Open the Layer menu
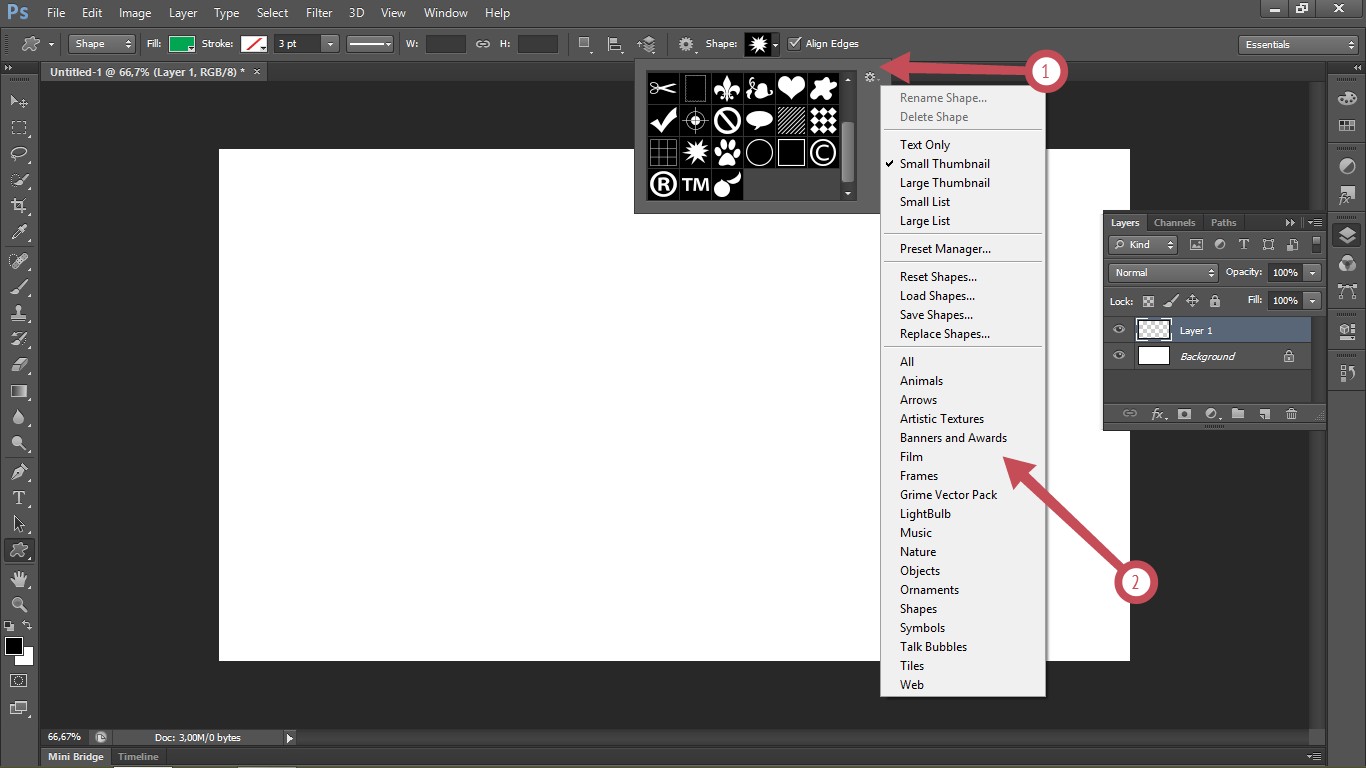1366x768 pixels. tap(183, 13)
